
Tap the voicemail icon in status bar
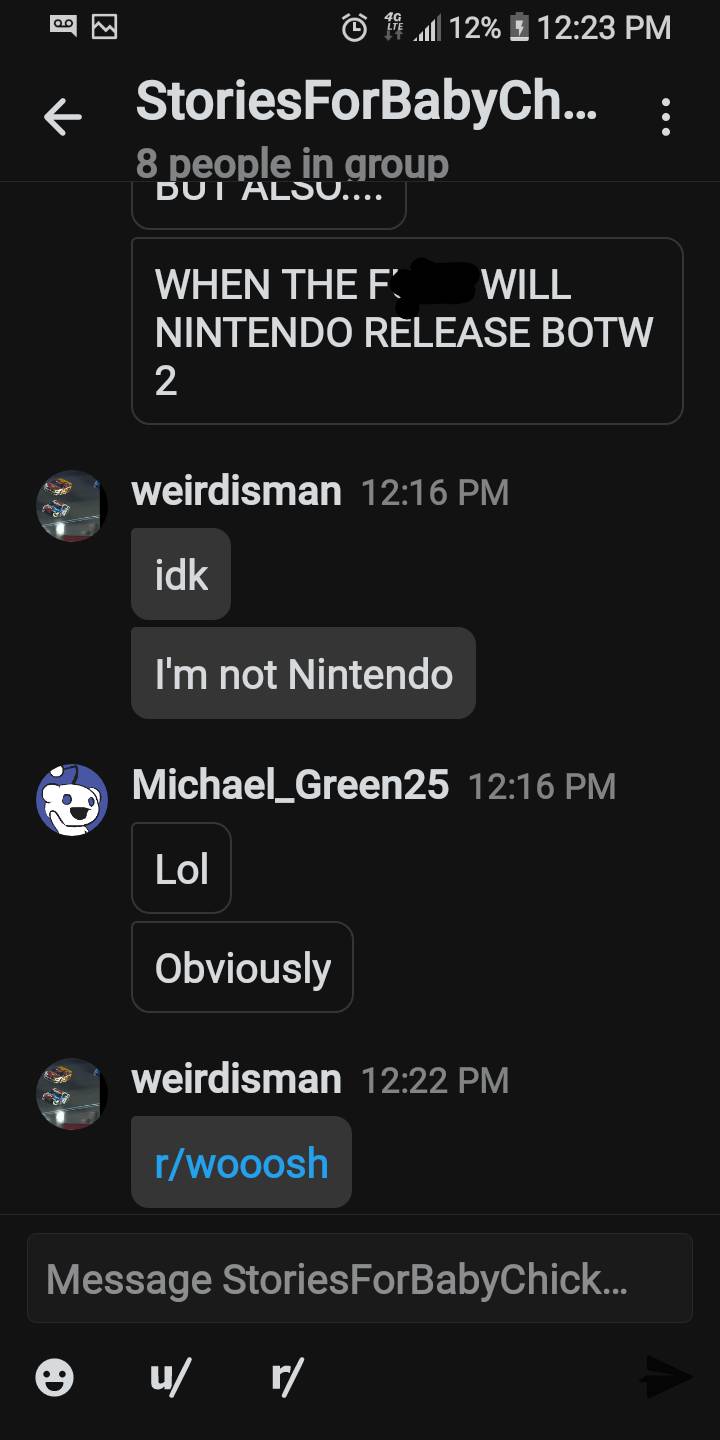click(65, 28)
